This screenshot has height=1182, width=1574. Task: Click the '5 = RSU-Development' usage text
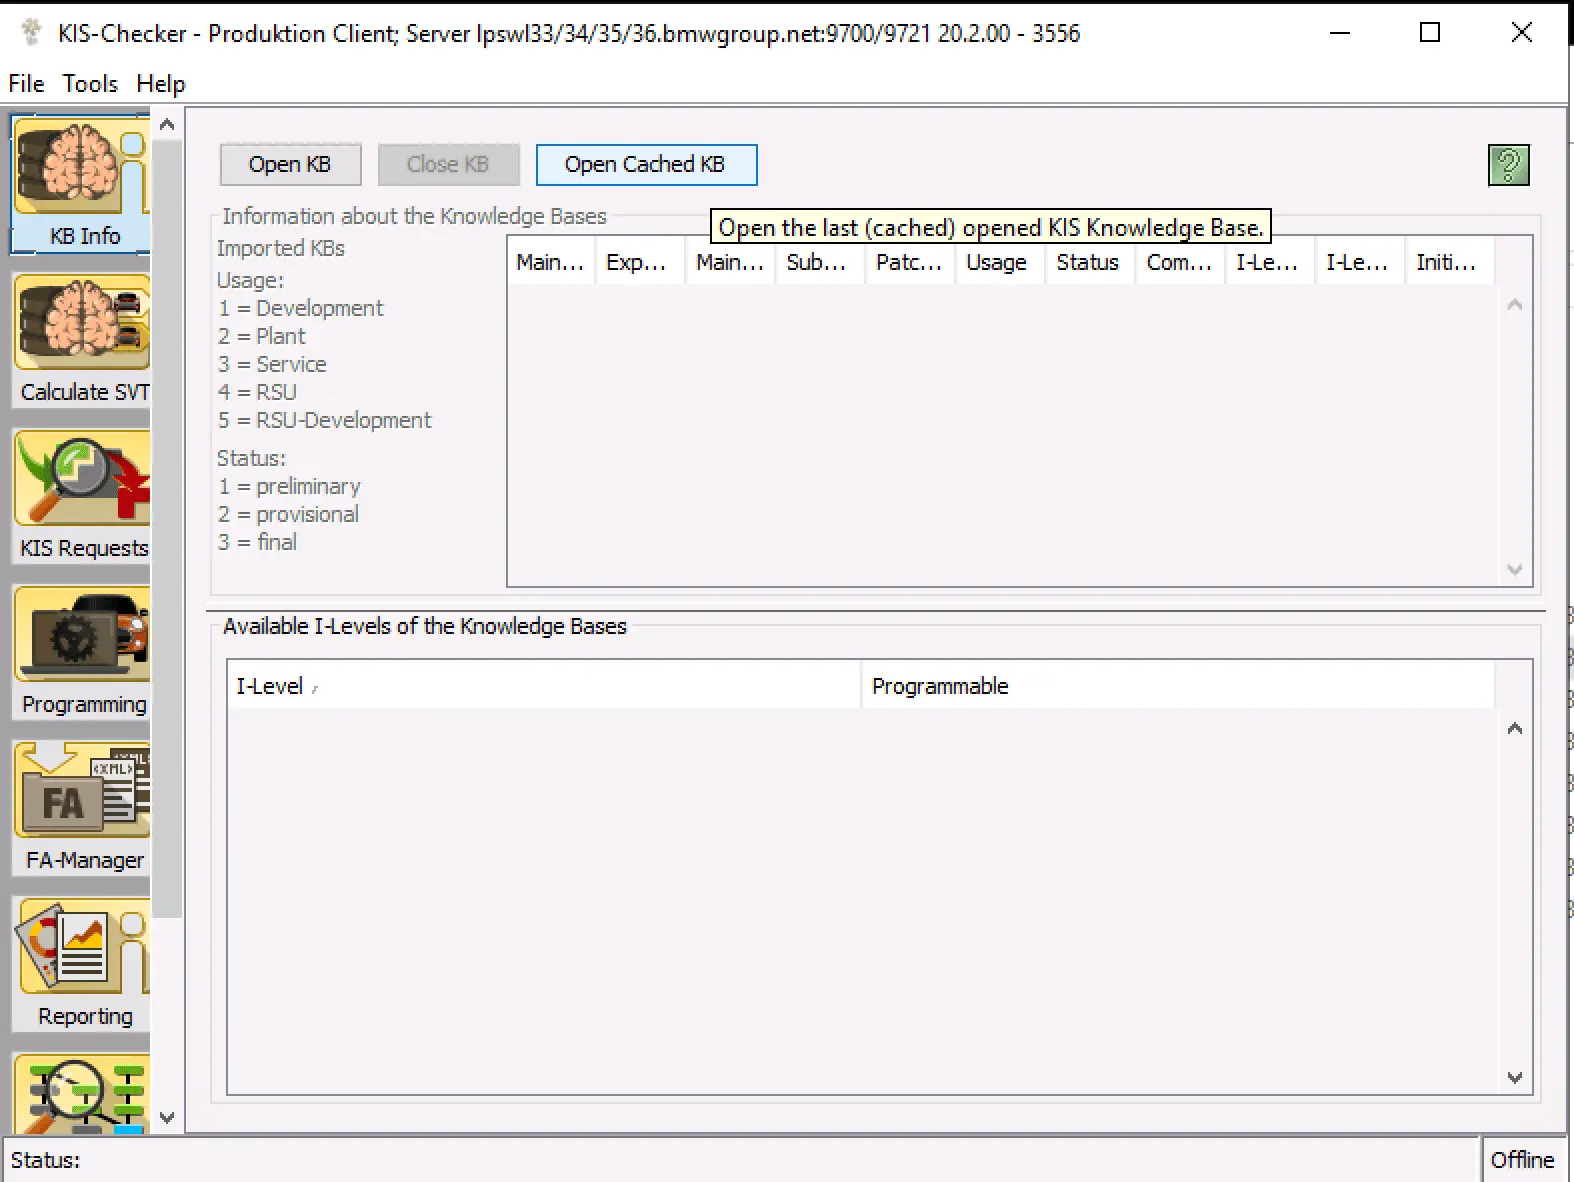[x=324, y=420]
